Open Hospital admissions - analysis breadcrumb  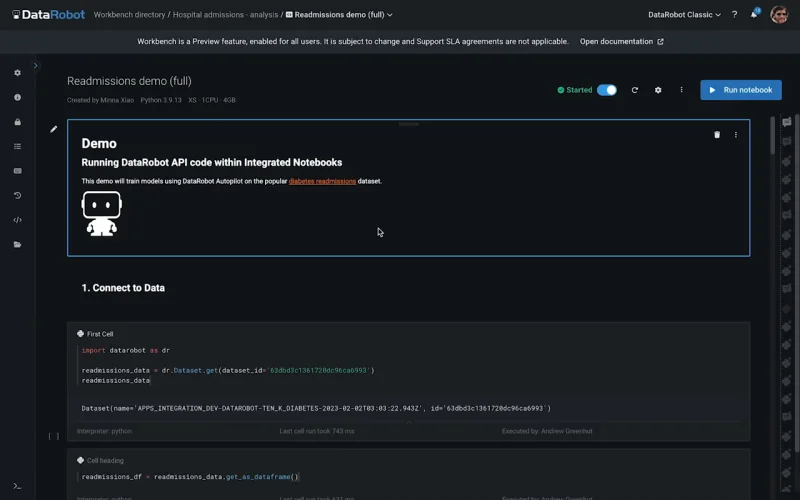225,15
